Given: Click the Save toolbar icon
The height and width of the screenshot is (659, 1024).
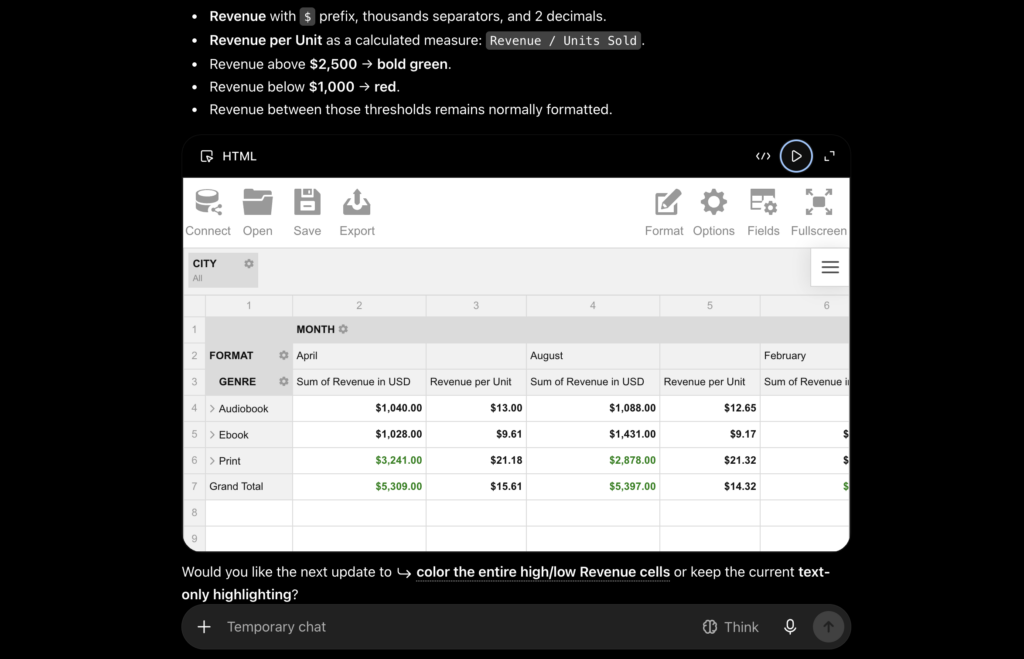Looking at the screenshot, I should 307,212.
